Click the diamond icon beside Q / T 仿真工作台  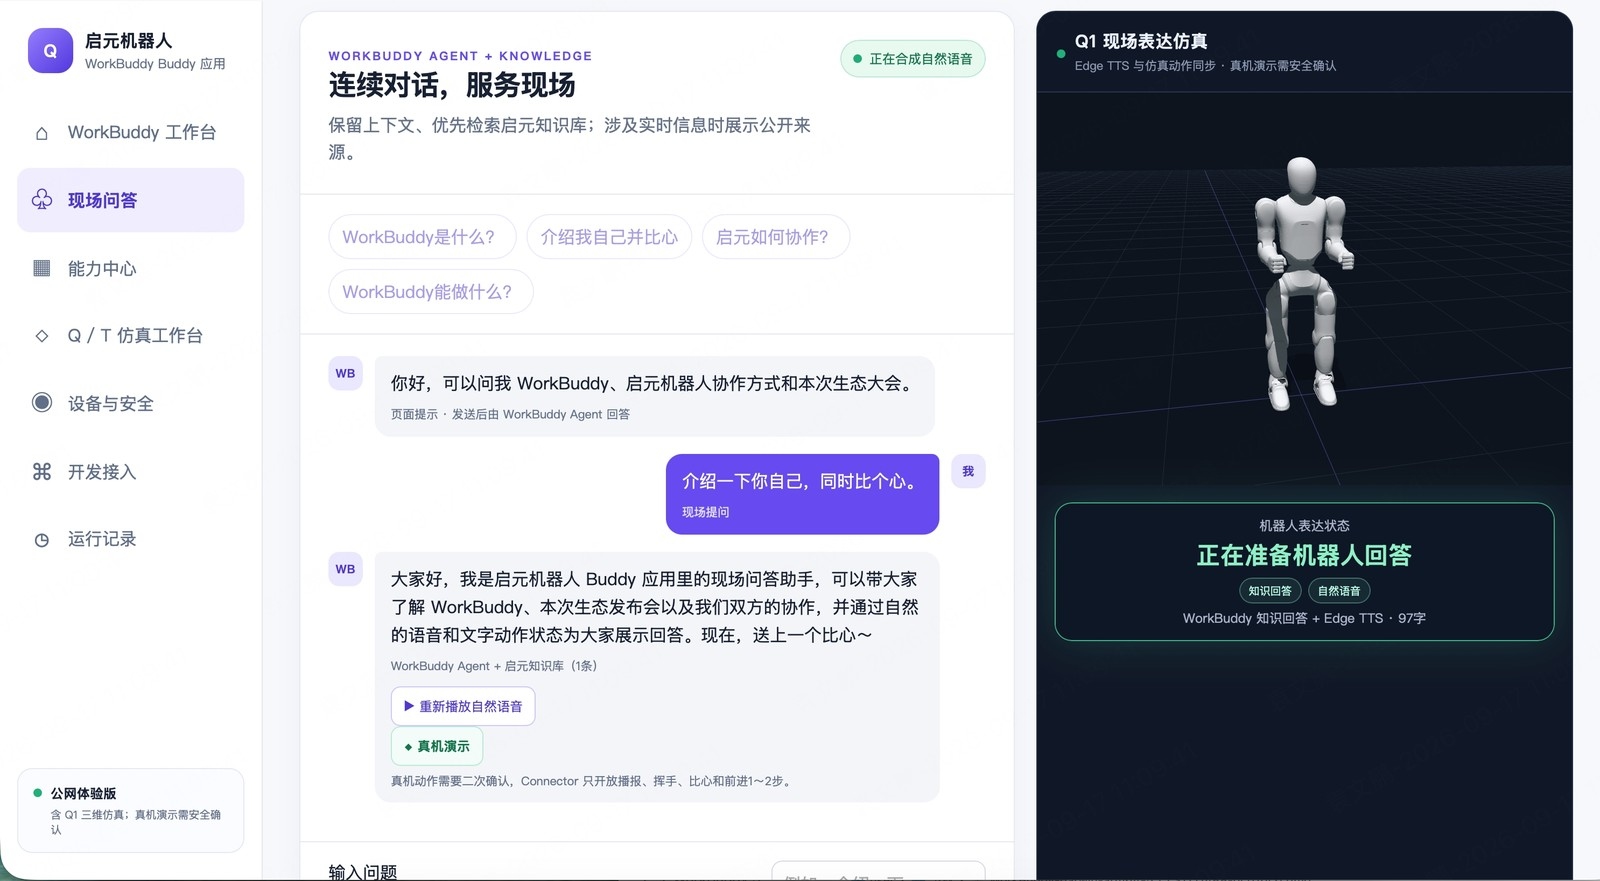click(x=42, y=336)
